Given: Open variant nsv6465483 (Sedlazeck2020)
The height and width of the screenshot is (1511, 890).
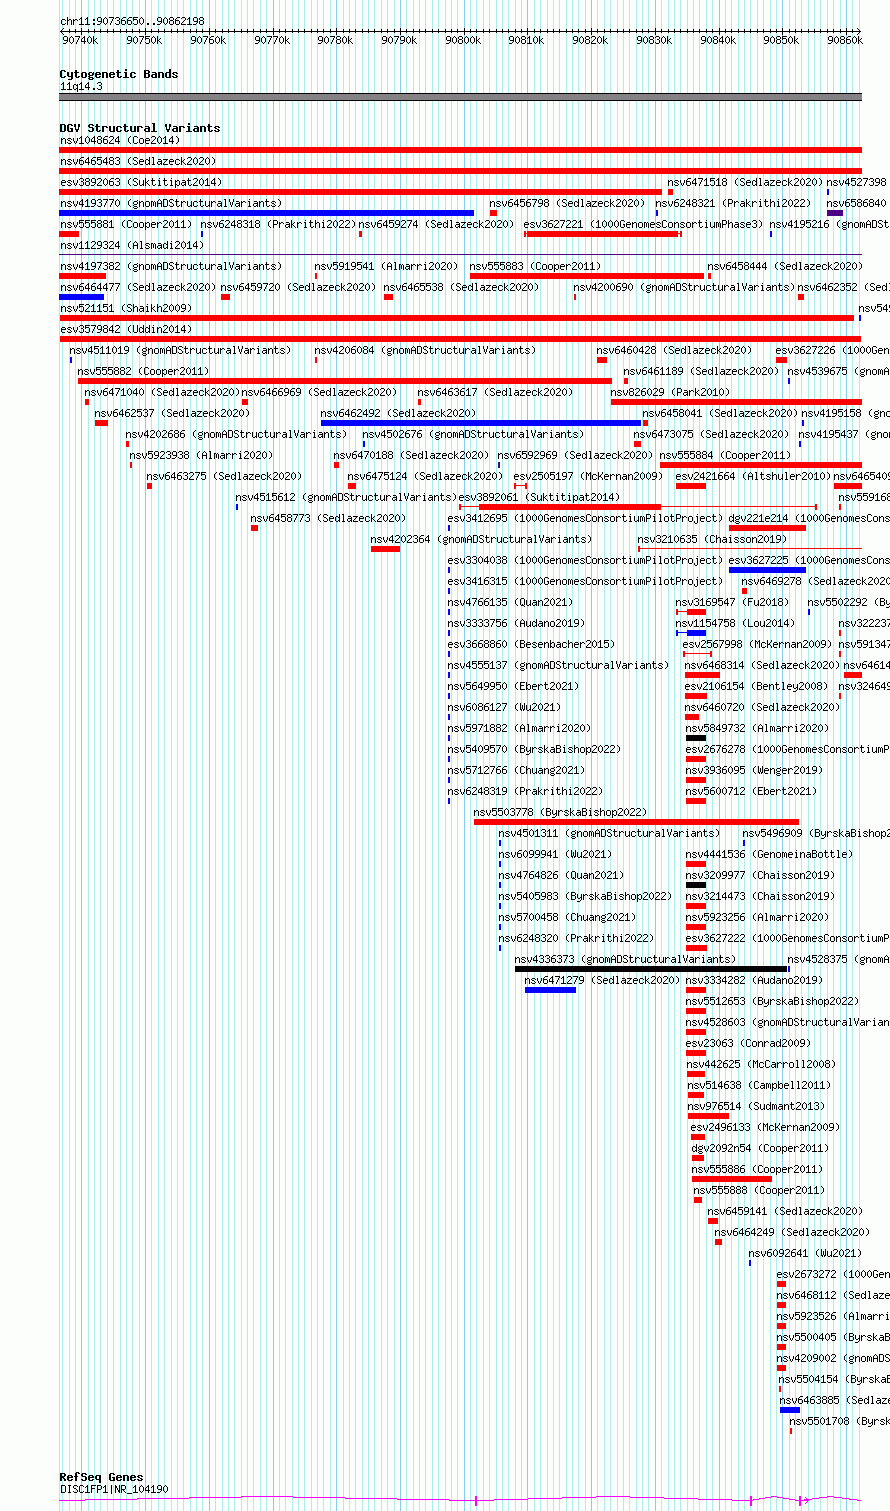Looking at the screenshot, I should point(138,161).
